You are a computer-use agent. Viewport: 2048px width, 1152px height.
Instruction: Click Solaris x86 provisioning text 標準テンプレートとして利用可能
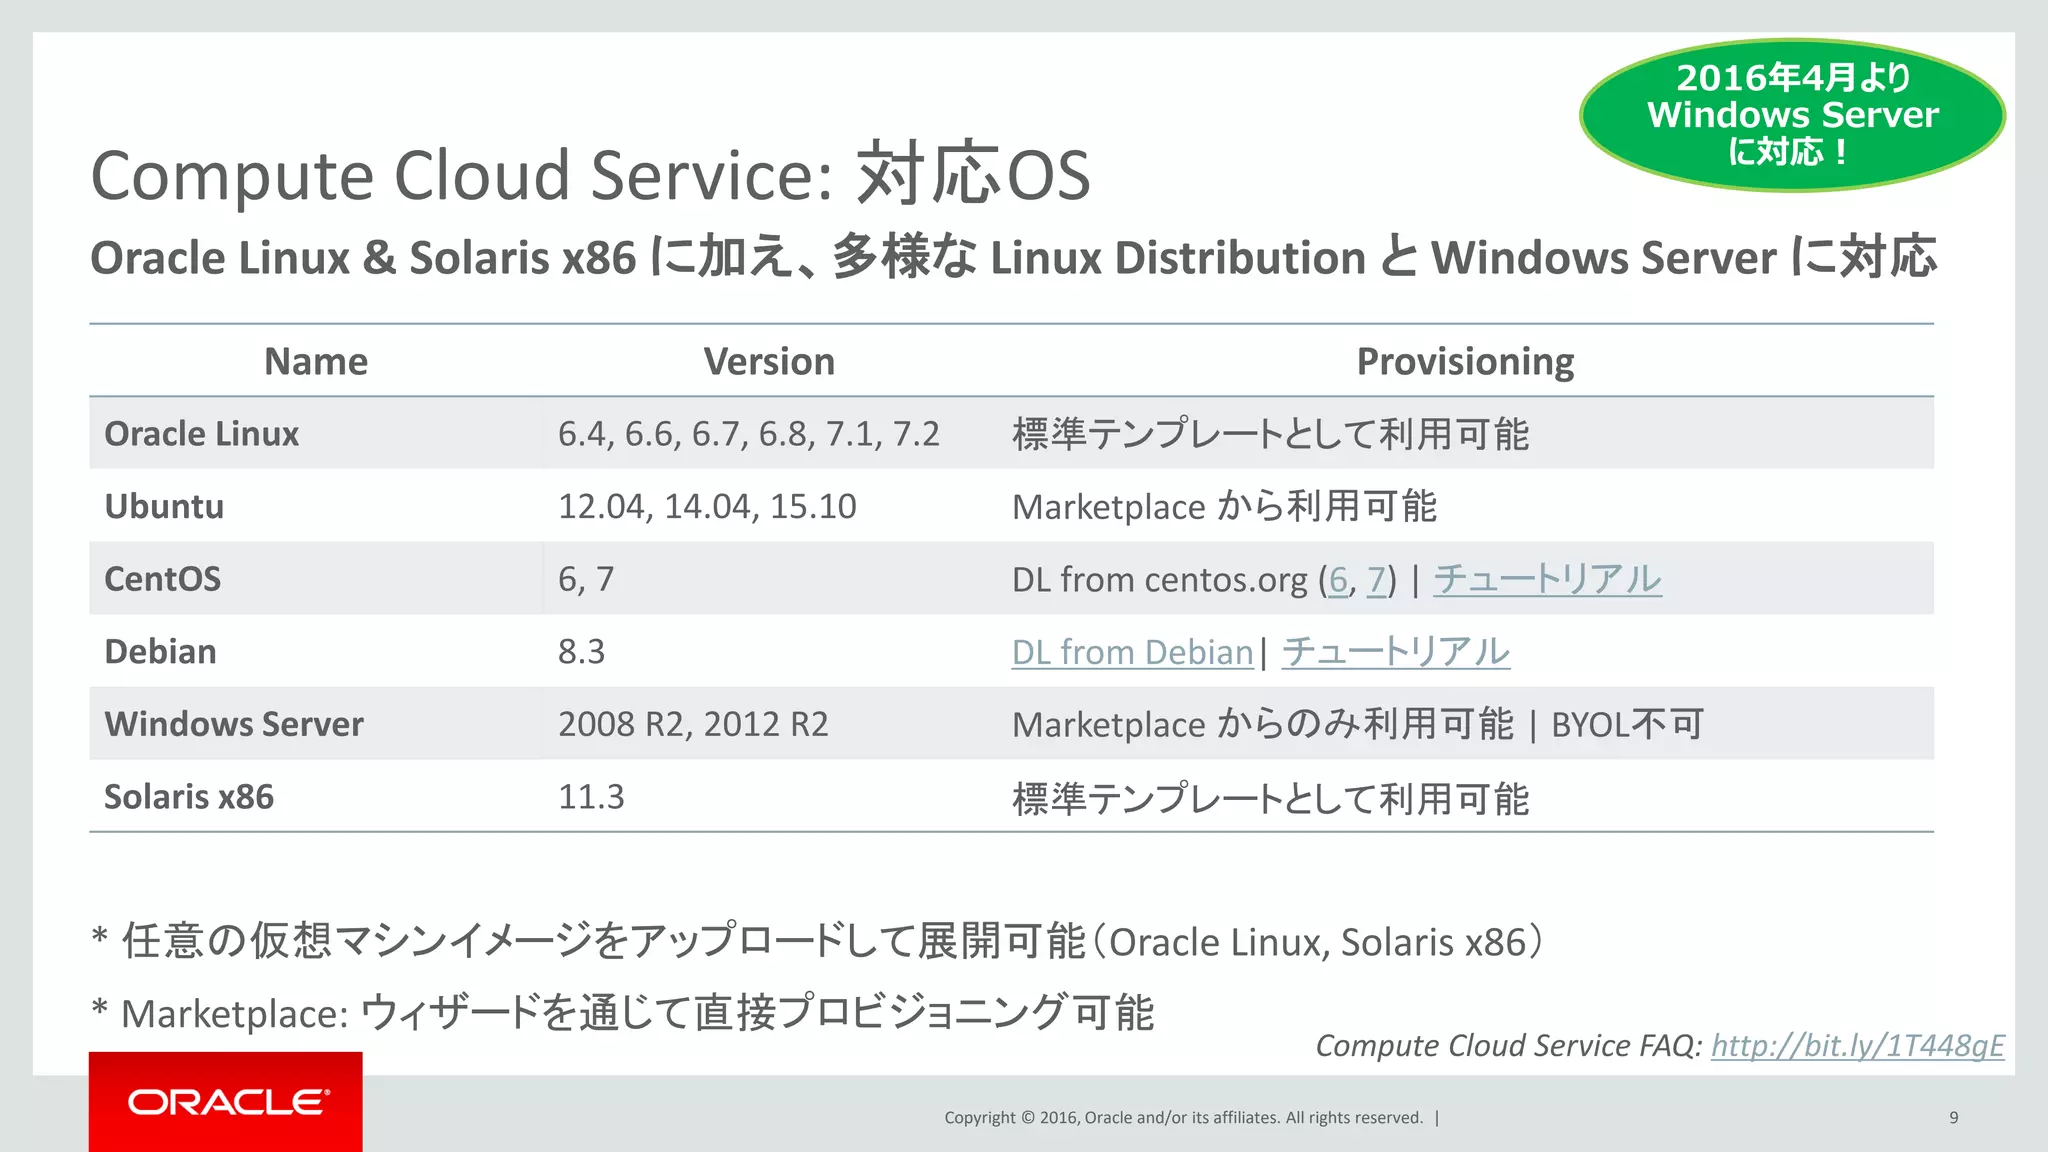pyautogui.click(x=1270, y=798)
